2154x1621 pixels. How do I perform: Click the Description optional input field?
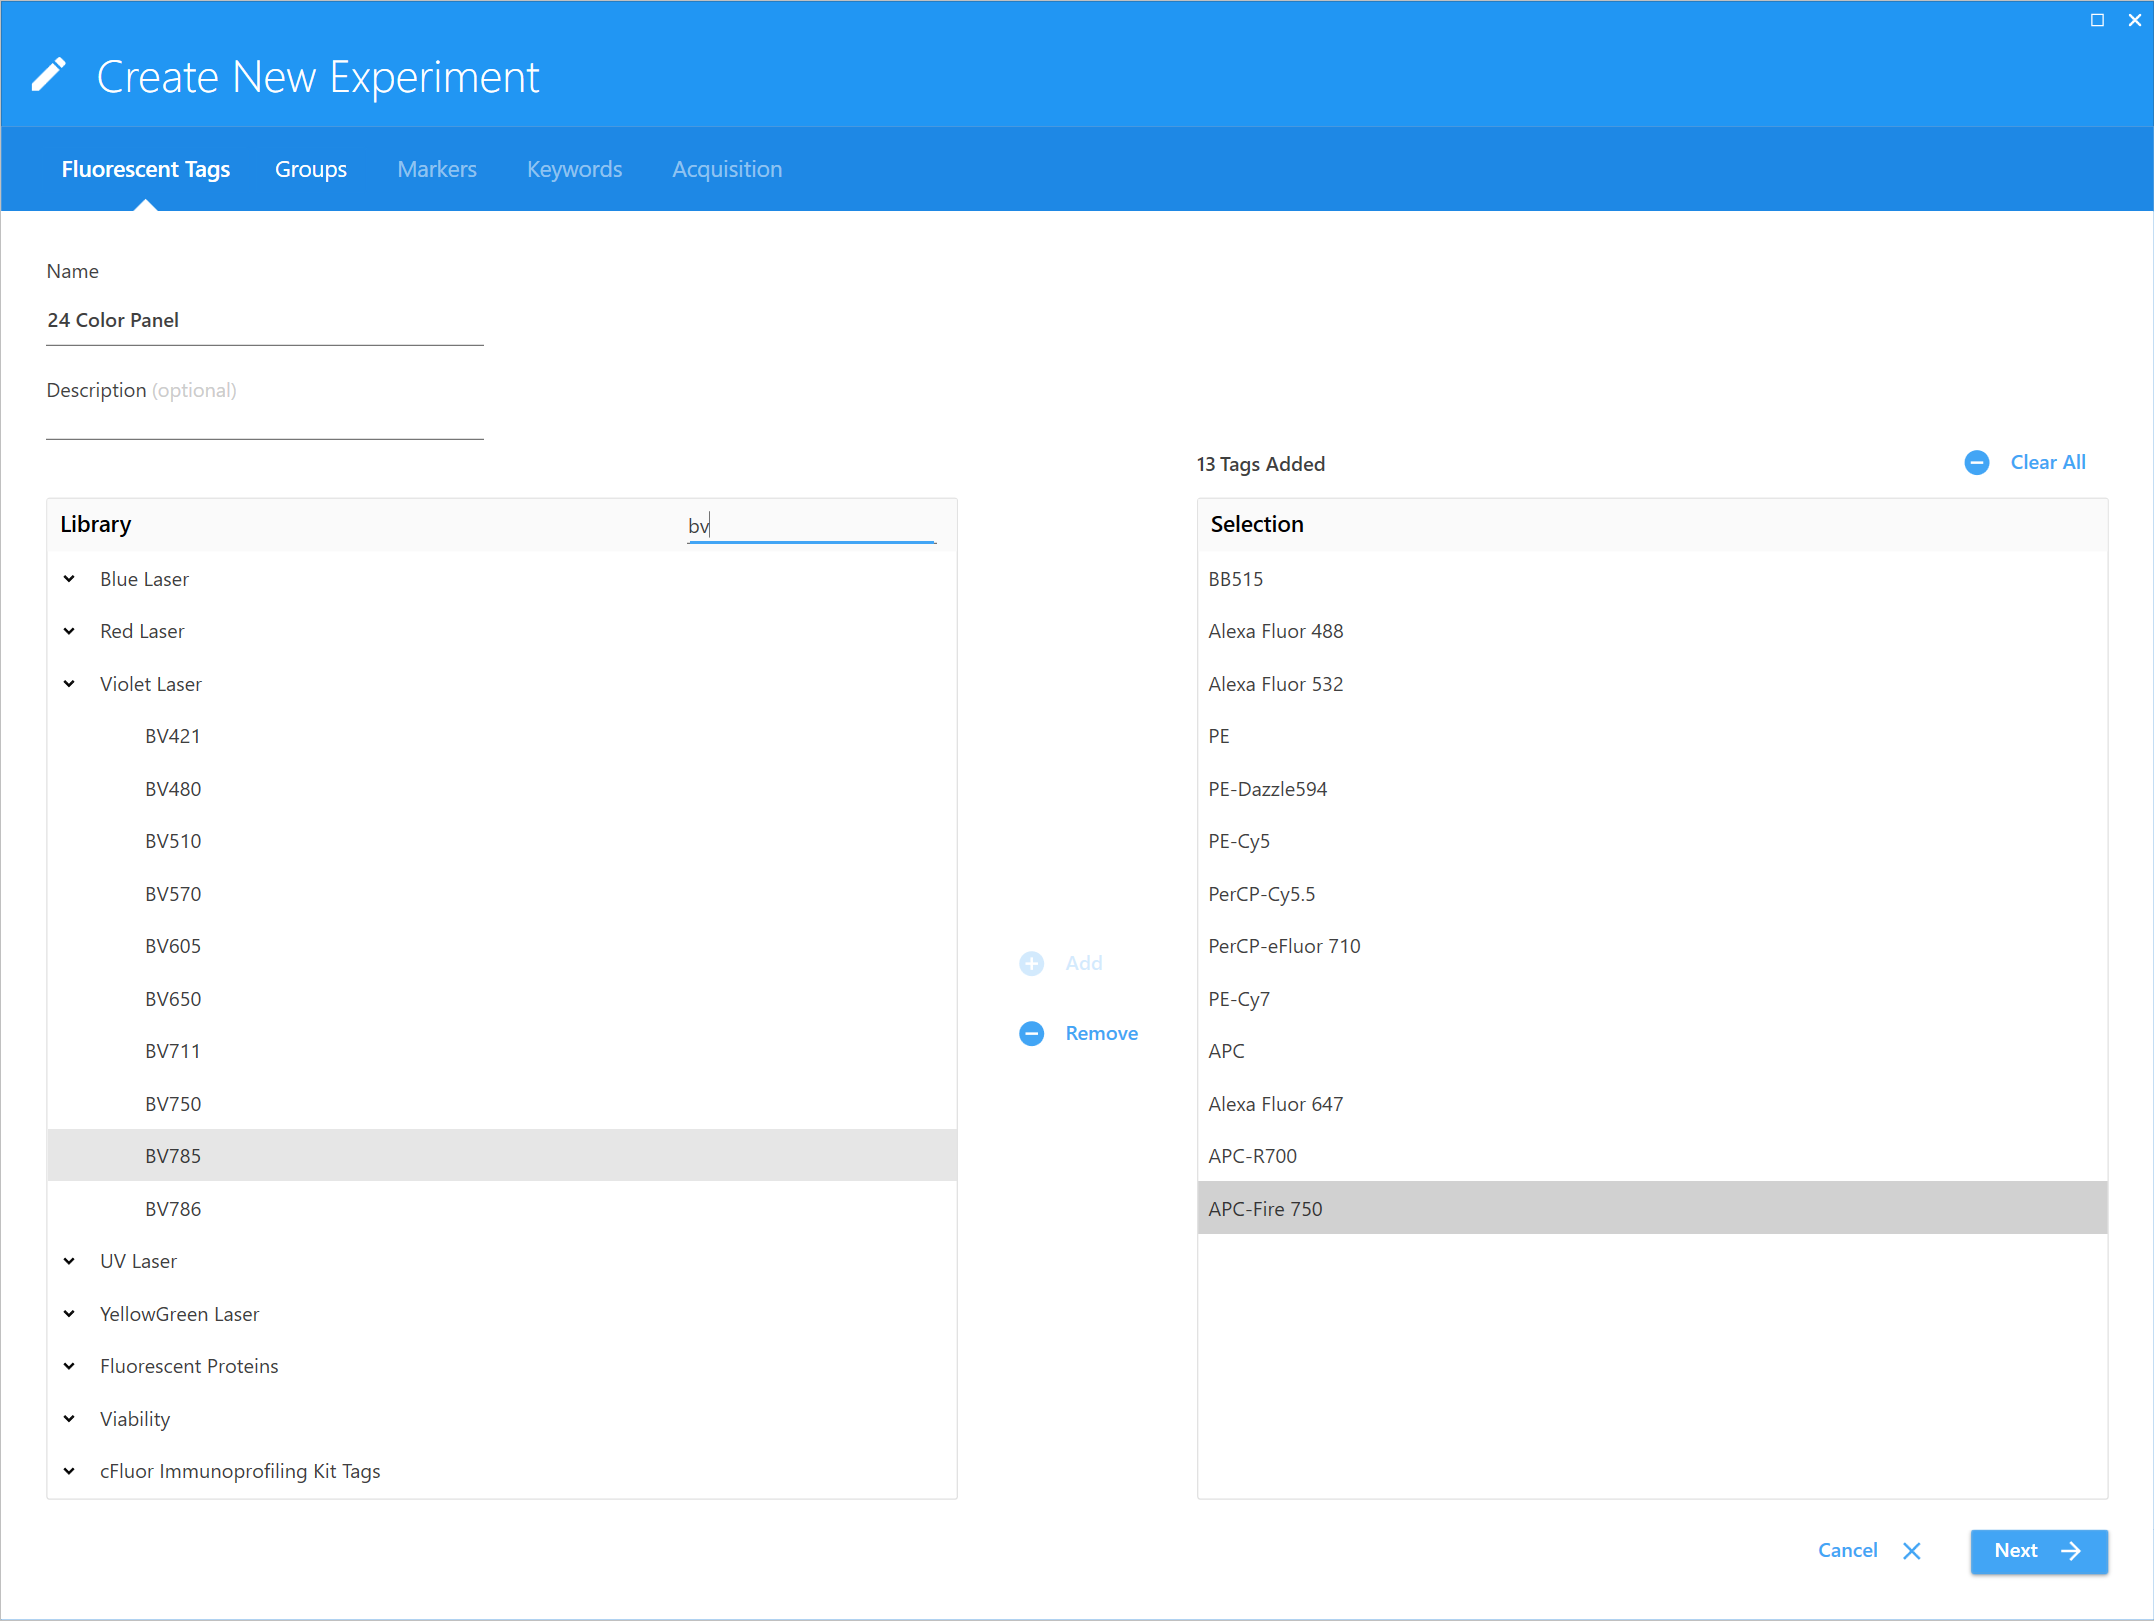pos(265,422)
